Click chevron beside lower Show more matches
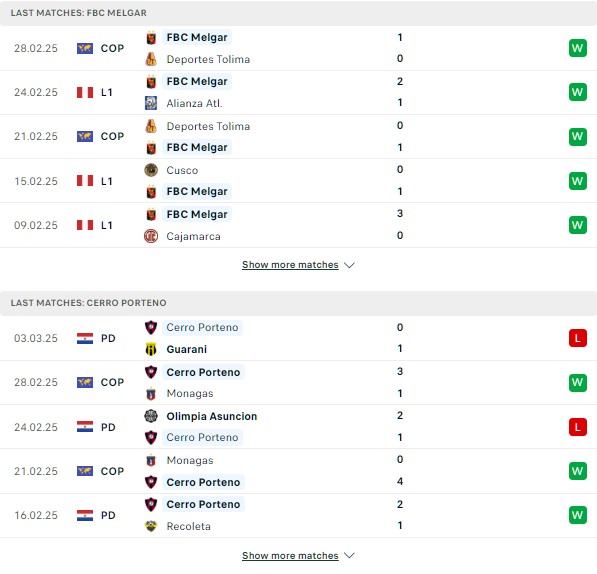This screenshot has width=597, height=574. click(349, 556)
